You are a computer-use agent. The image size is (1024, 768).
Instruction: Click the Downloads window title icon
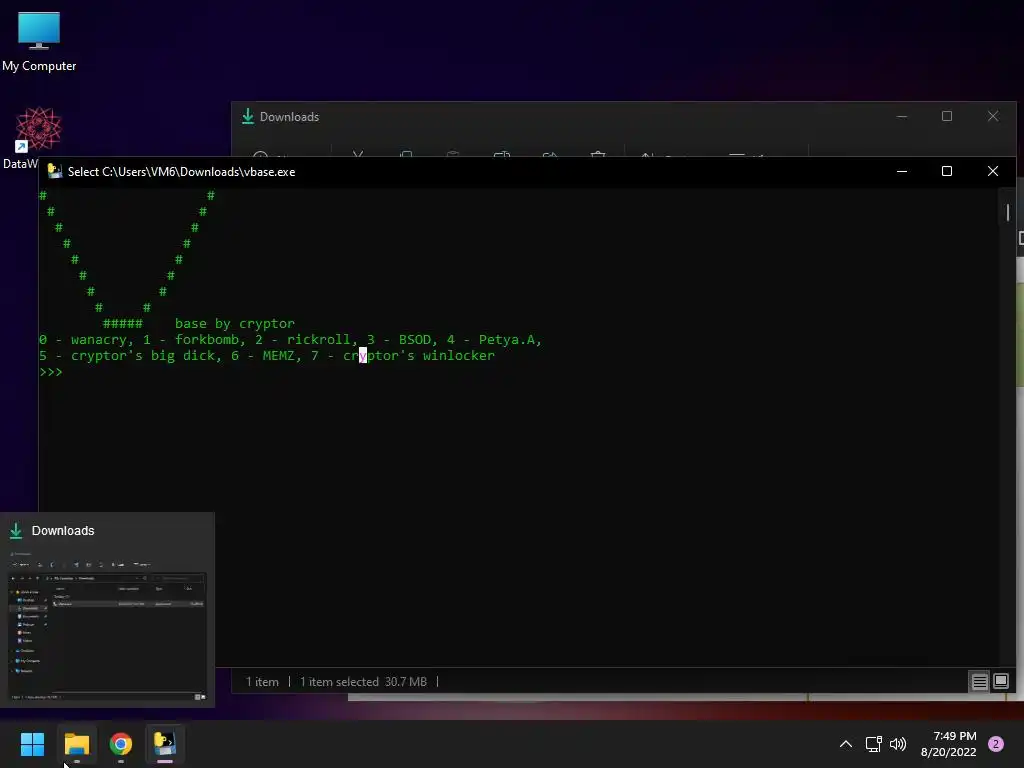pos(248,116)
